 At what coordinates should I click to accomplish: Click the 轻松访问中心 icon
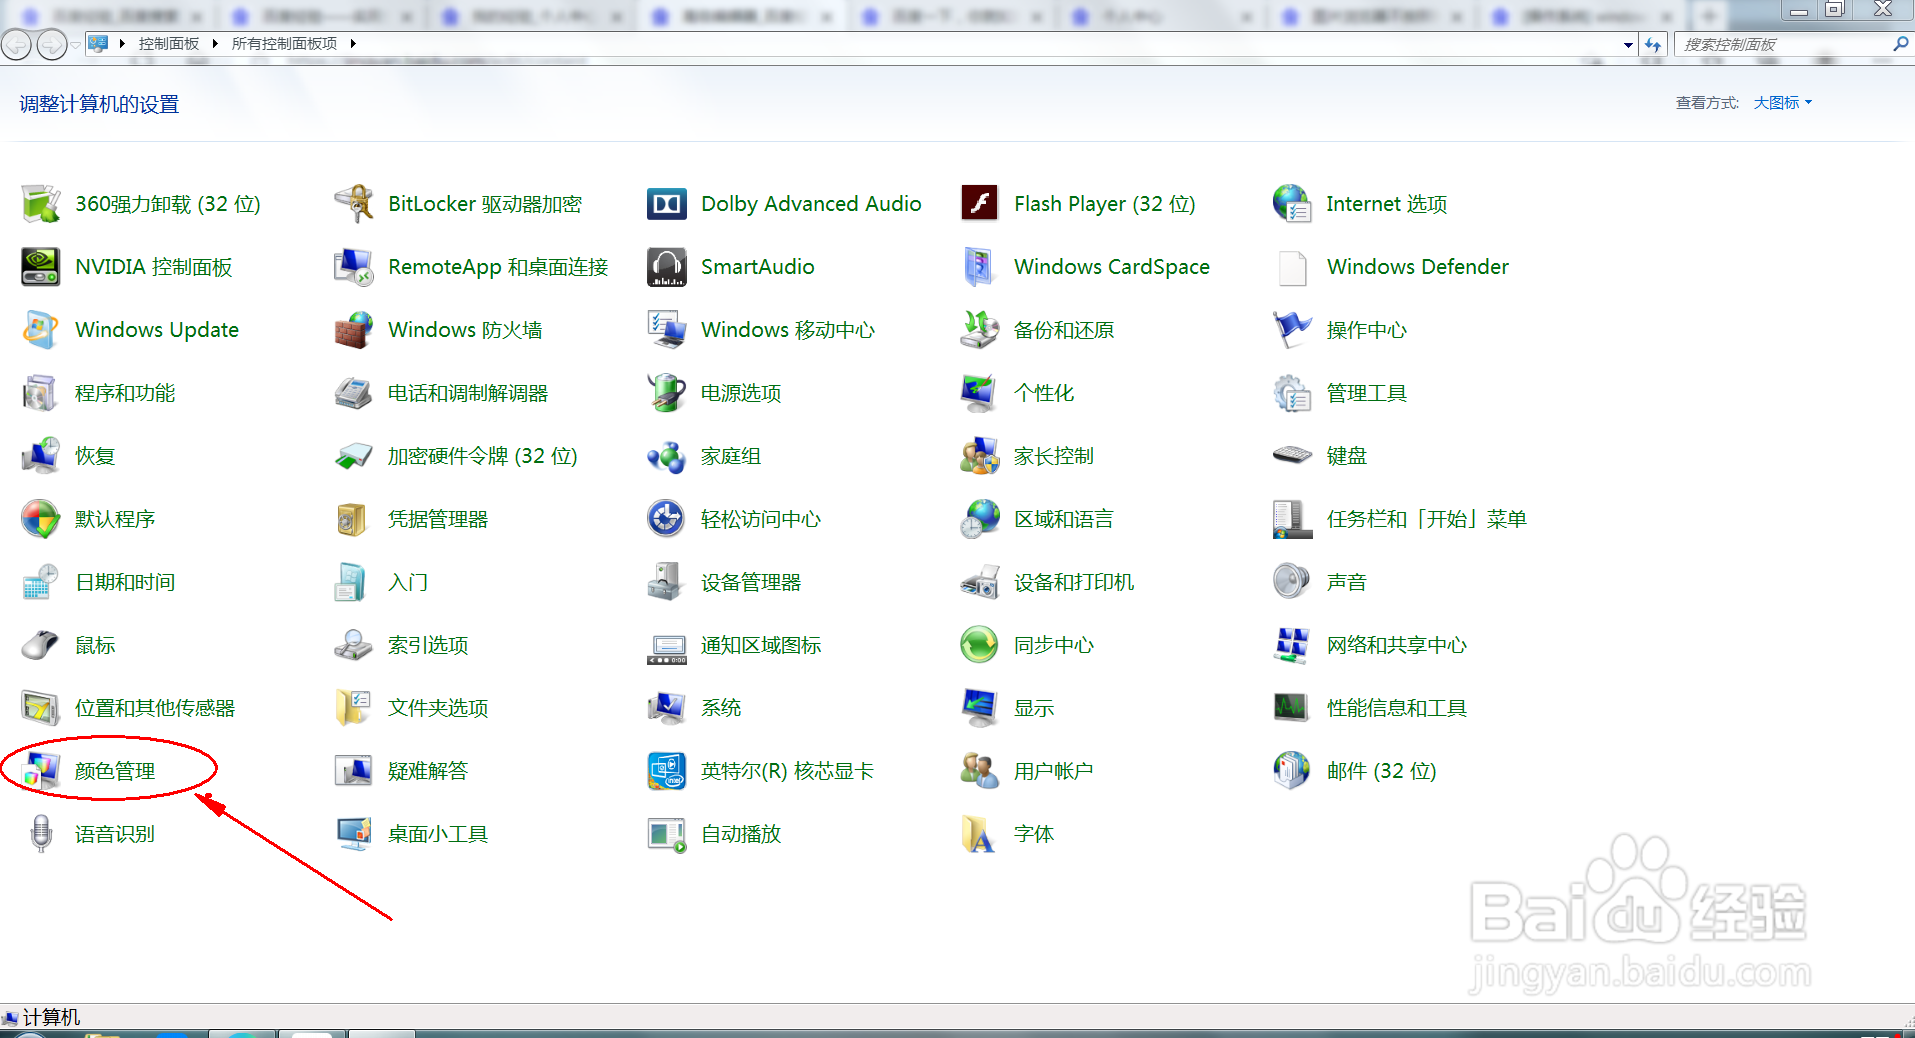click(x=667, y=519)
